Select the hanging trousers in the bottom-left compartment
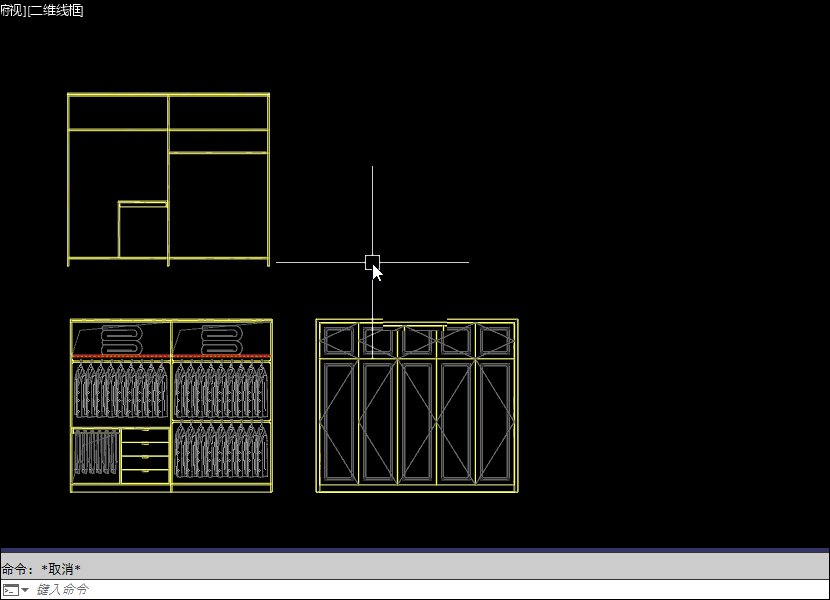Screen dimensions: 830x600 (95, 453)
